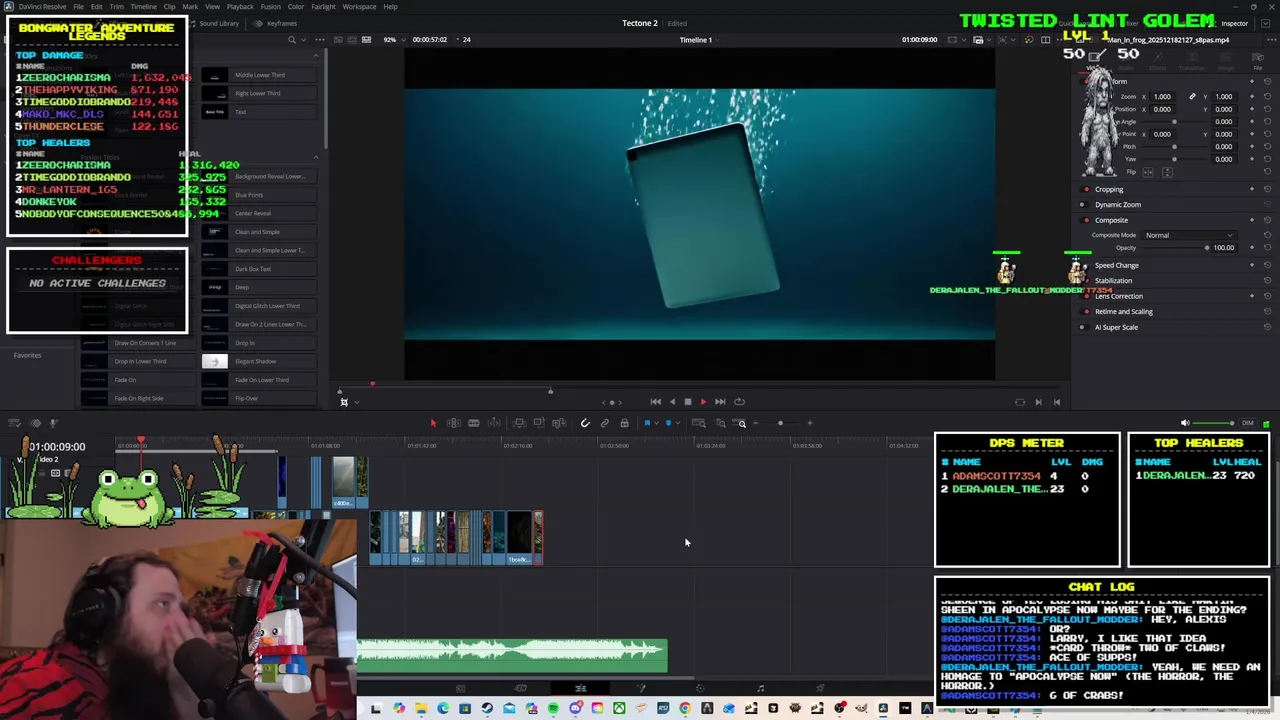
Task: Toggle timeline Snapping magnet icon
Action: tap(585, 423)
